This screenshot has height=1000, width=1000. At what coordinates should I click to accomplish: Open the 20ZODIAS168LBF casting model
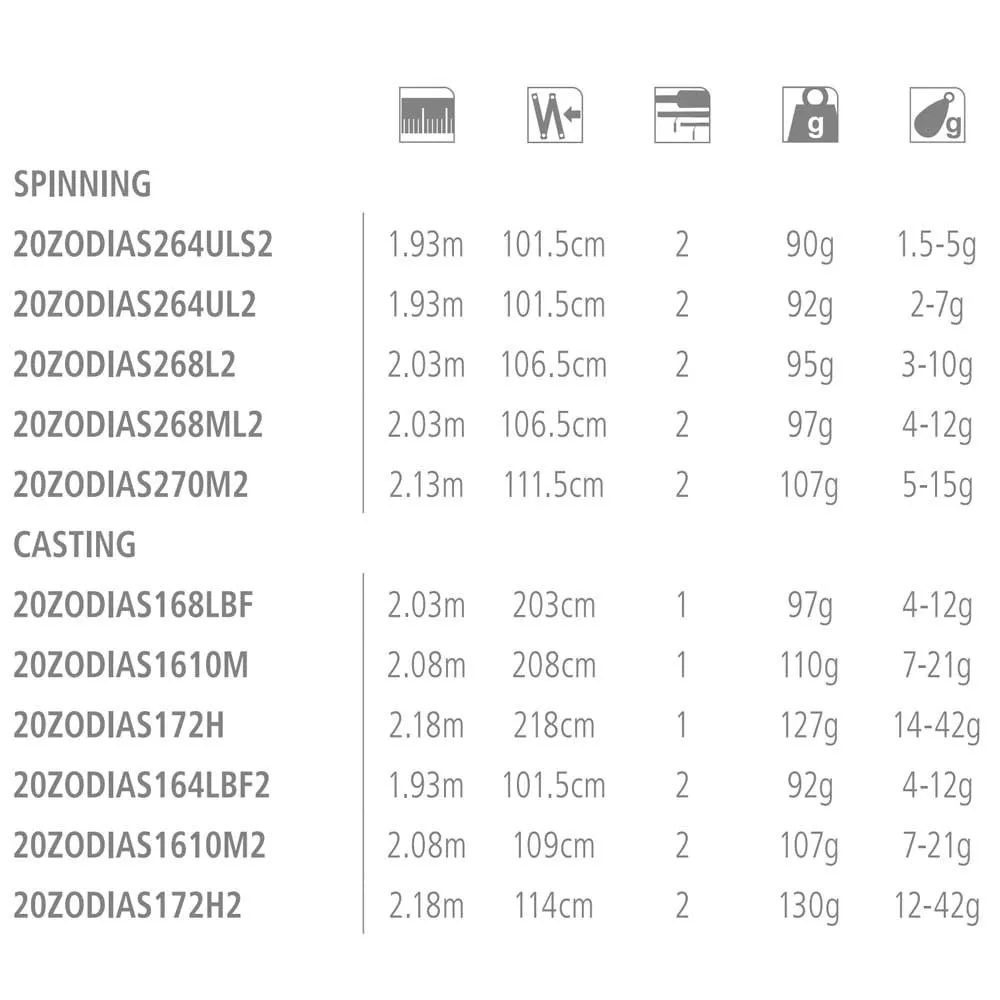click(134, 605)
